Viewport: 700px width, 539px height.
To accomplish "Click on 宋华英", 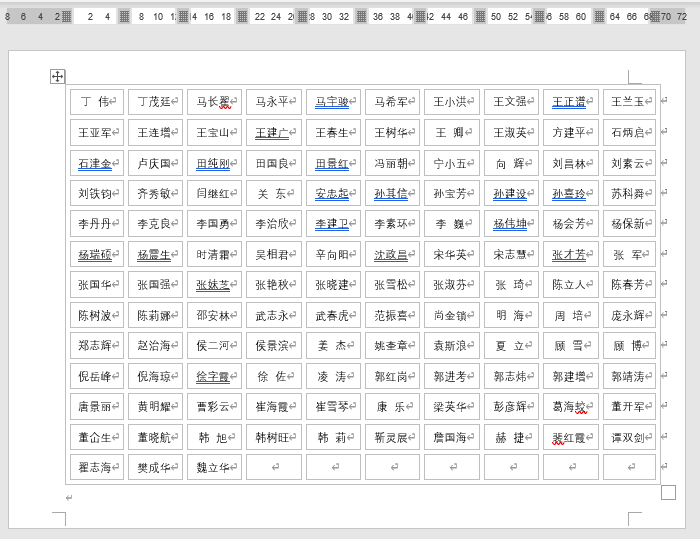I will pos(450,255).
